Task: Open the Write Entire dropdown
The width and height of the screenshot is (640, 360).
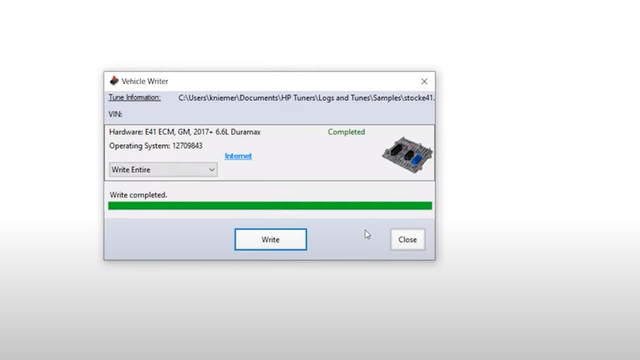Action: (163, 170)
